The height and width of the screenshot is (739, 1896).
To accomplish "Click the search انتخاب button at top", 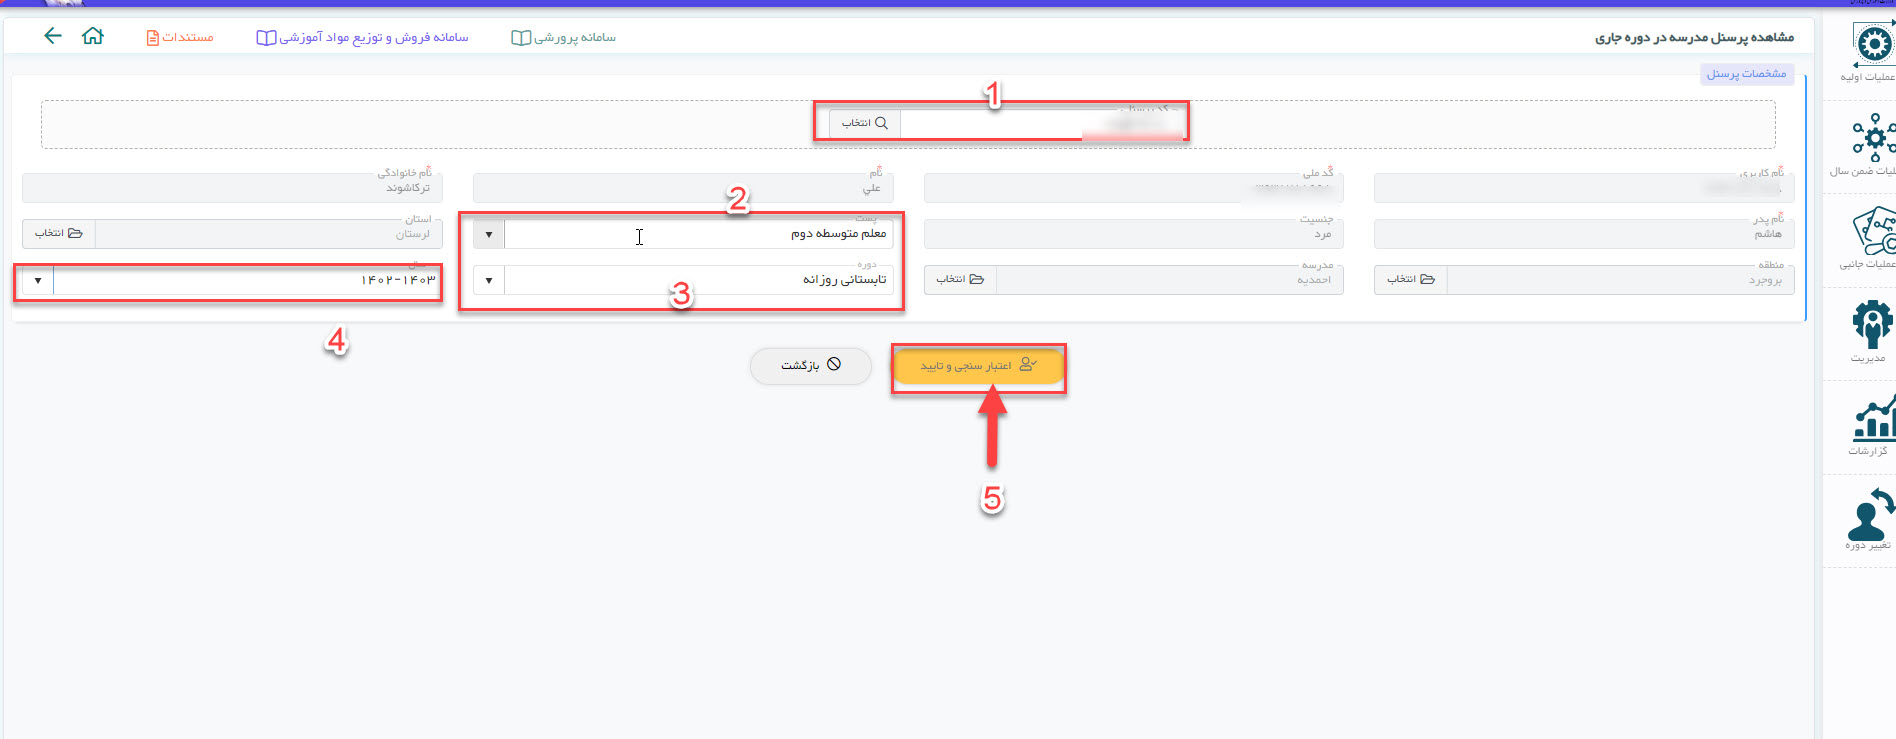I will click(864, 123).
